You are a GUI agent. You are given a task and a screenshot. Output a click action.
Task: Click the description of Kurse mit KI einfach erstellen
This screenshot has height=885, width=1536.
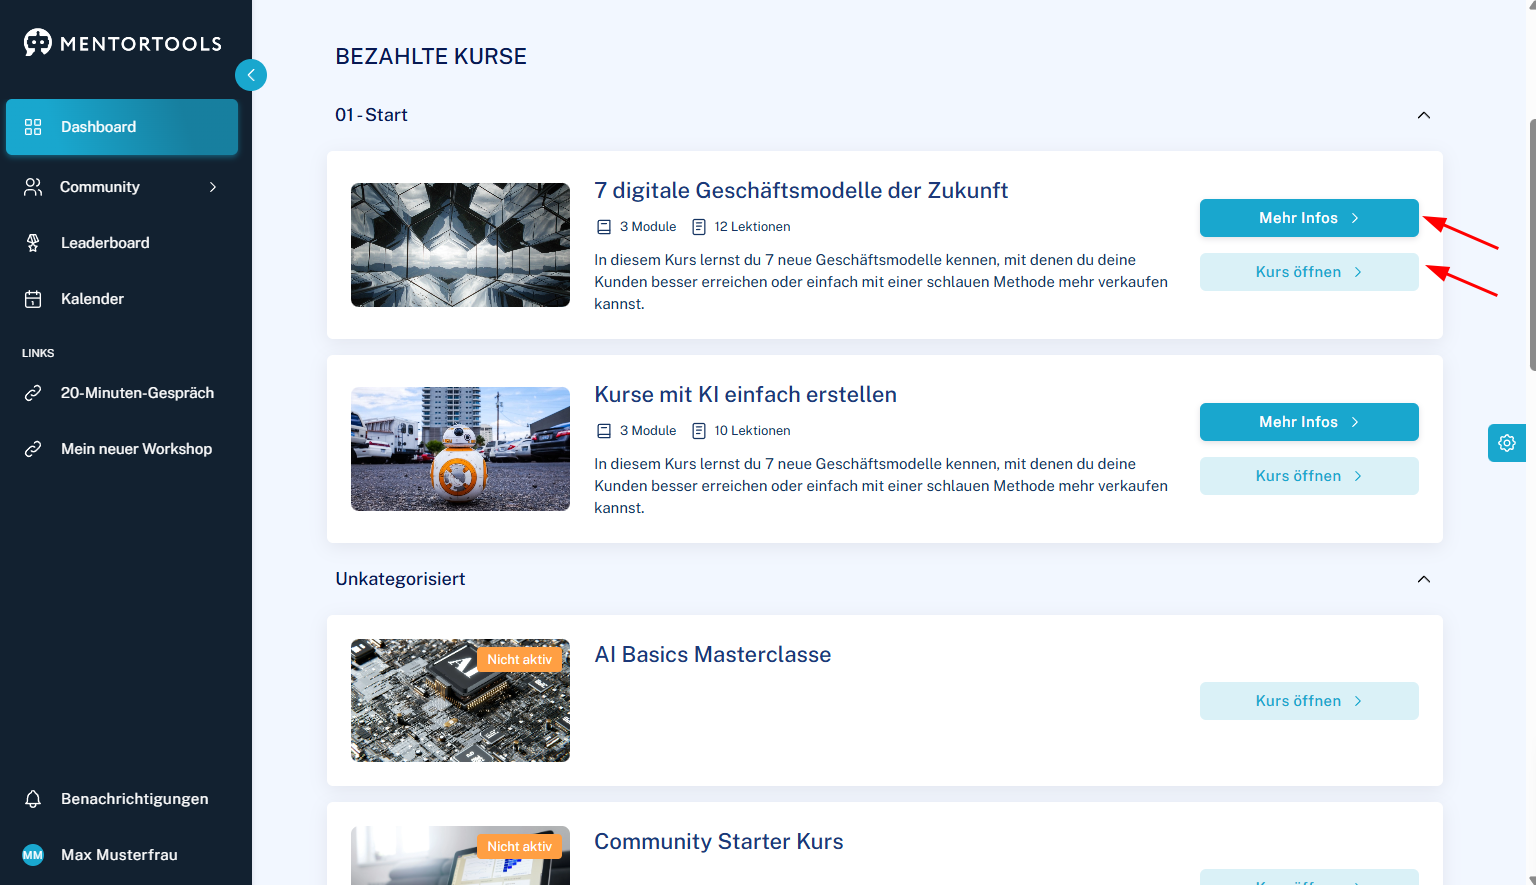[x=881, y=486]
